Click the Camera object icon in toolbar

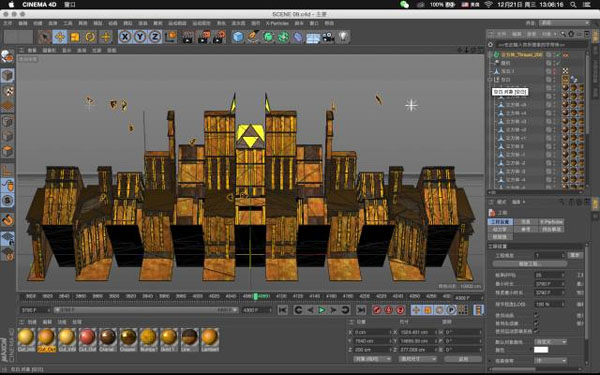pos(328,37)
